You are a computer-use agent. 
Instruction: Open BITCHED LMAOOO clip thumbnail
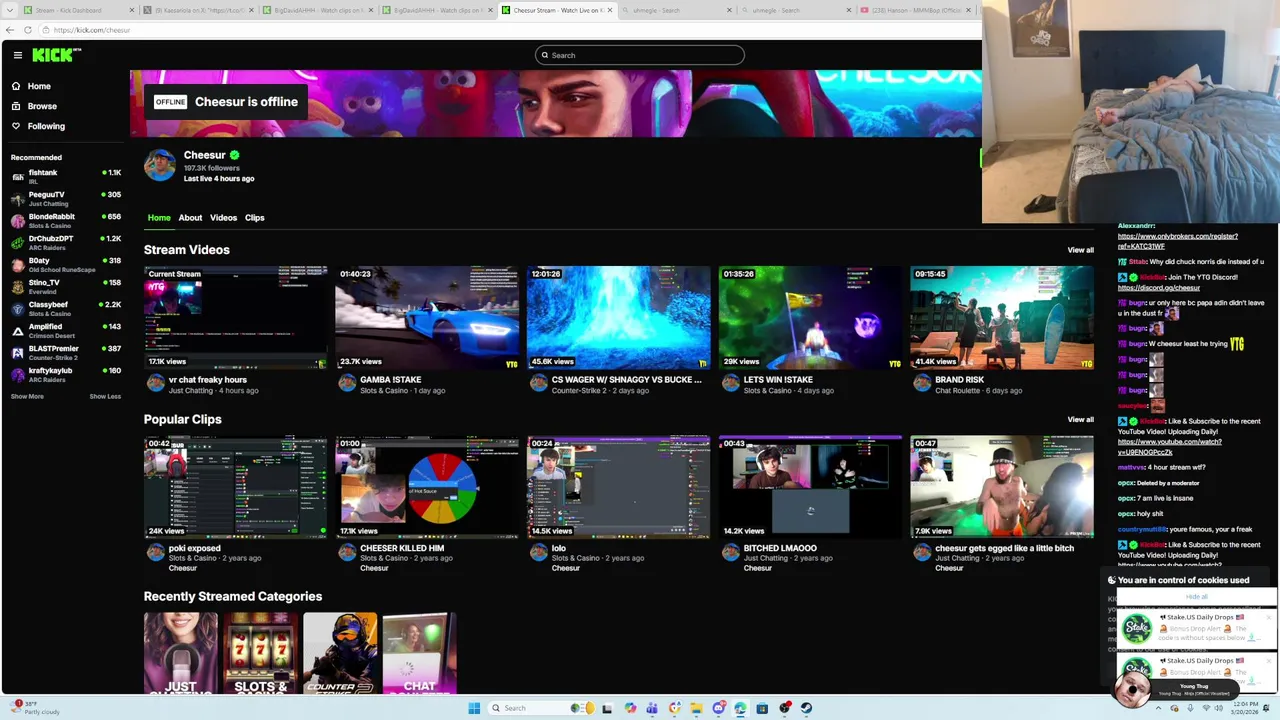[810, 487]
